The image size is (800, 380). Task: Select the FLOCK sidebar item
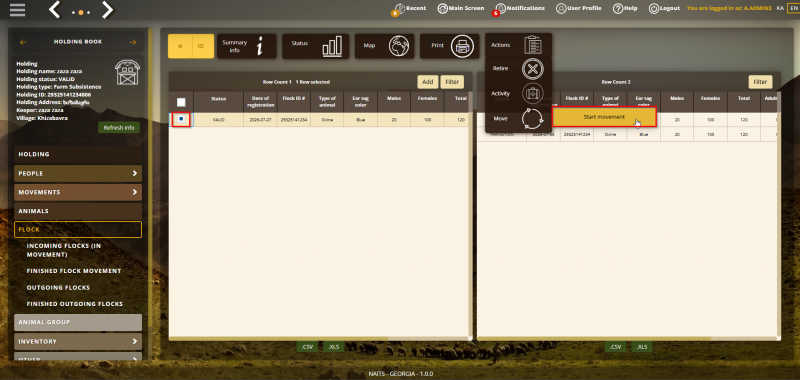(x=78, y=230)
